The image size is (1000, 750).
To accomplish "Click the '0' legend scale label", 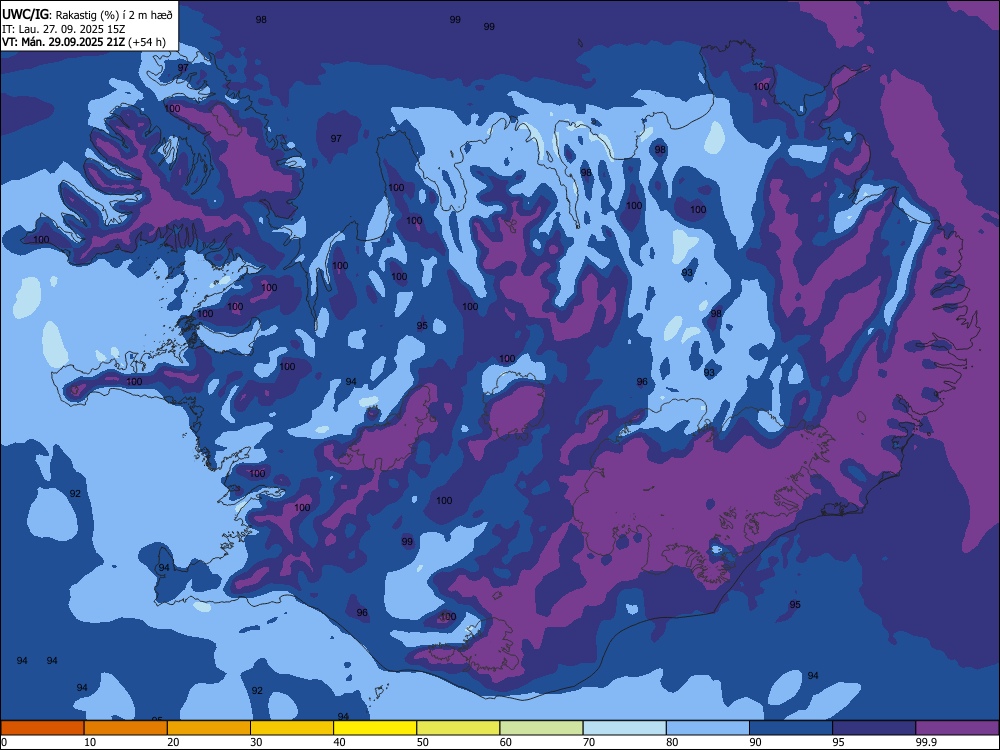I will click(x=4, y=742).
